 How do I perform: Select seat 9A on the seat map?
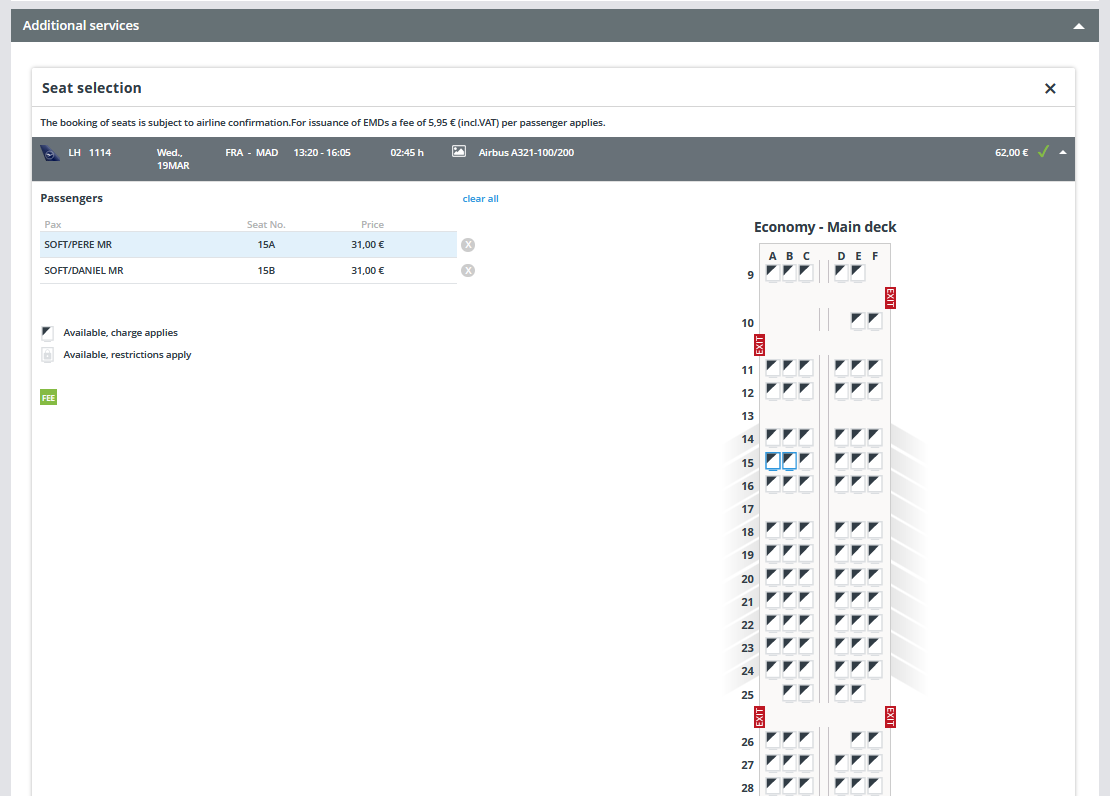(772, 272)
